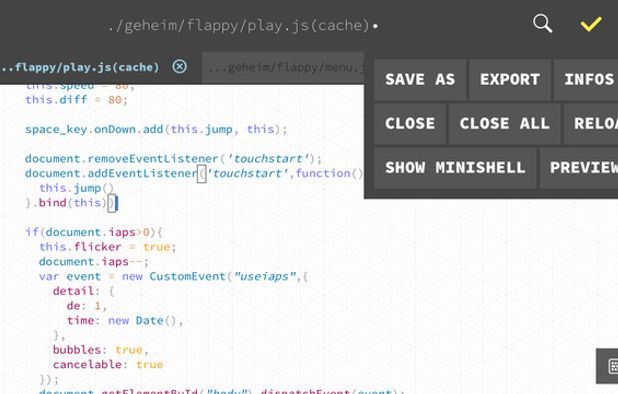Click the "document.iaps--;" line
The image size is (618, 394).
pyautogui.click(x=94, y=262)
